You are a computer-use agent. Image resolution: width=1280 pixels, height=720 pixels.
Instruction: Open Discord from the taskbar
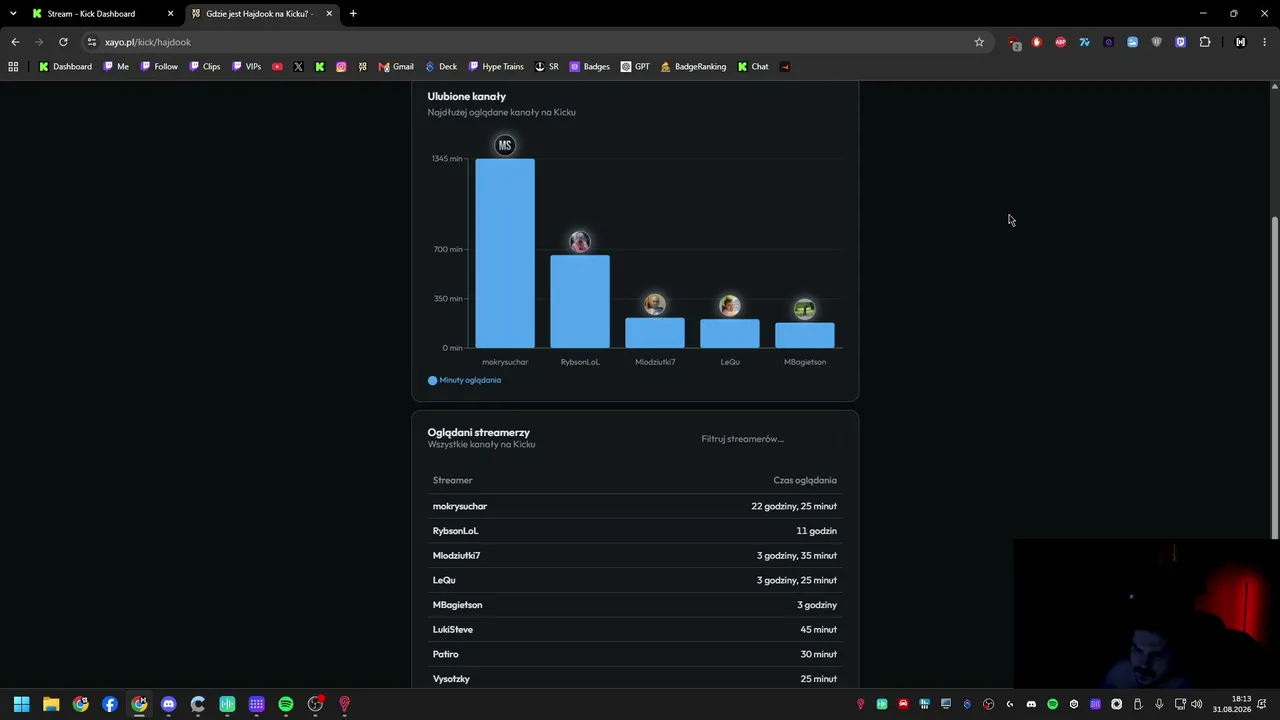point(168,704)
